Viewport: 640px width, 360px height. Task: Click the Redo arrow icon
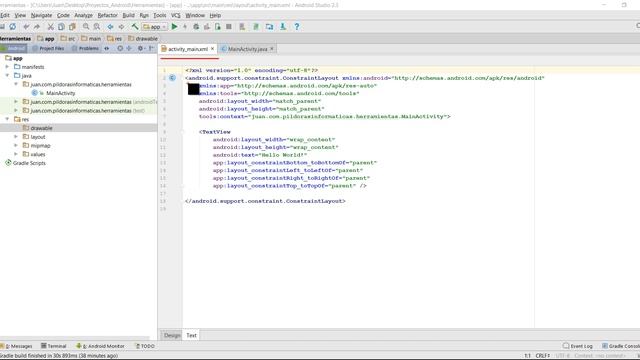click(37, 27)
